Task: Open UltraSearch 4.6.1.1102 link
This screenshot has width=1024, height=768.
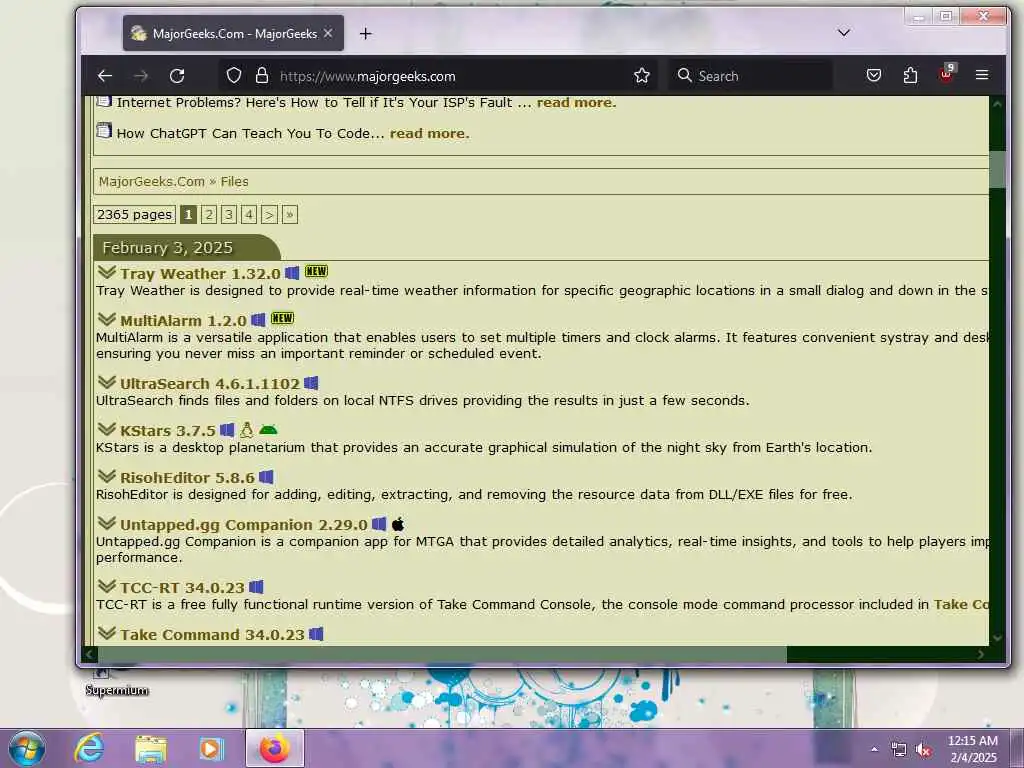Action: click(x=210, y=383)
